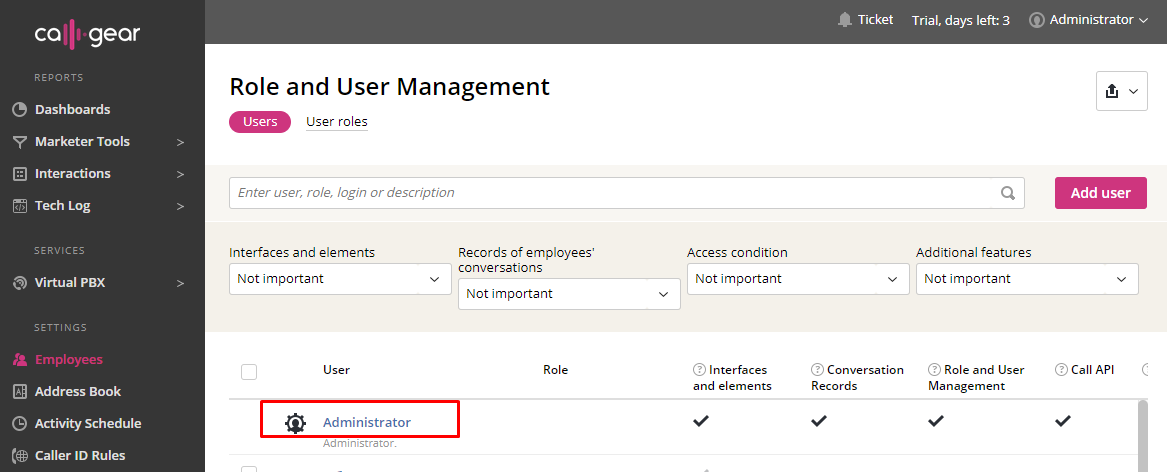Open Dashboards via its pie chart icon
The height and width of the screenshot is (472, 1167).
click(20, 109)
